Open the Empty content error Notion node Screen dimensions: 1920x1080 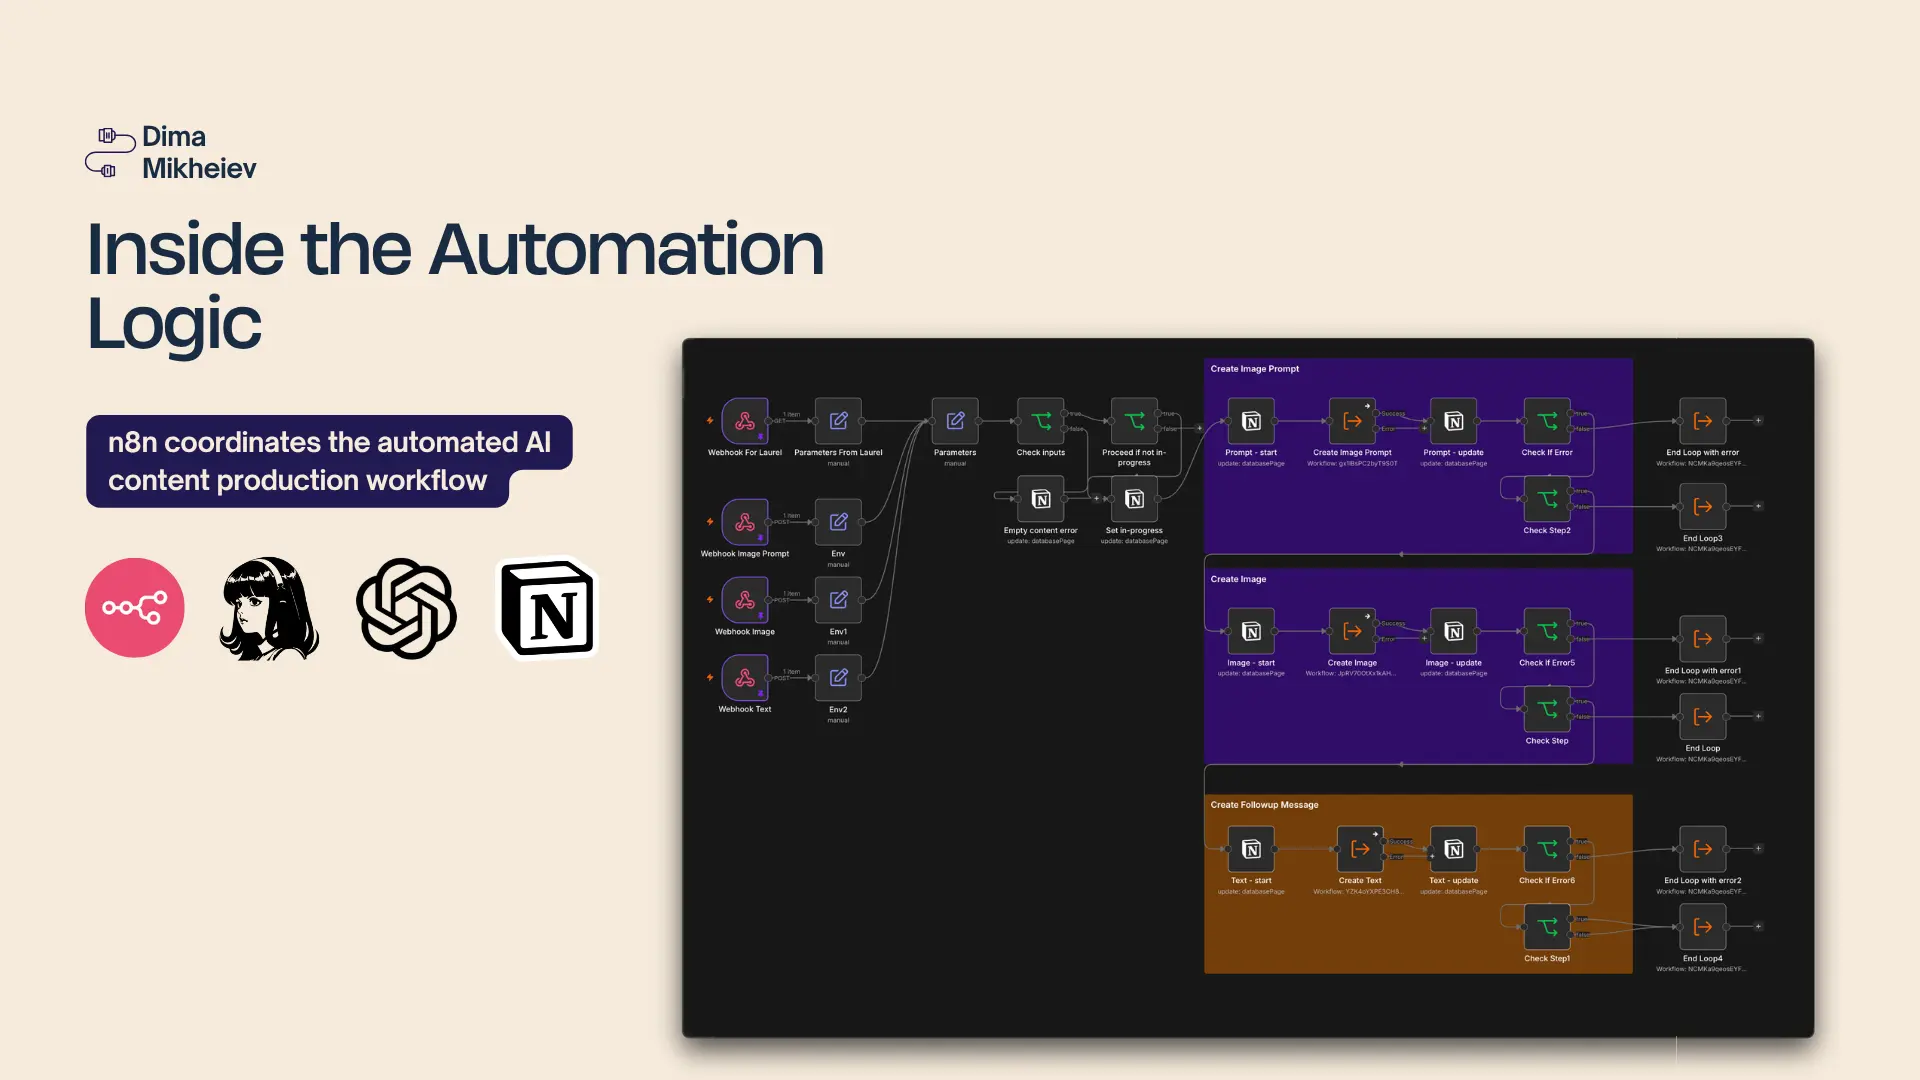1041,499
